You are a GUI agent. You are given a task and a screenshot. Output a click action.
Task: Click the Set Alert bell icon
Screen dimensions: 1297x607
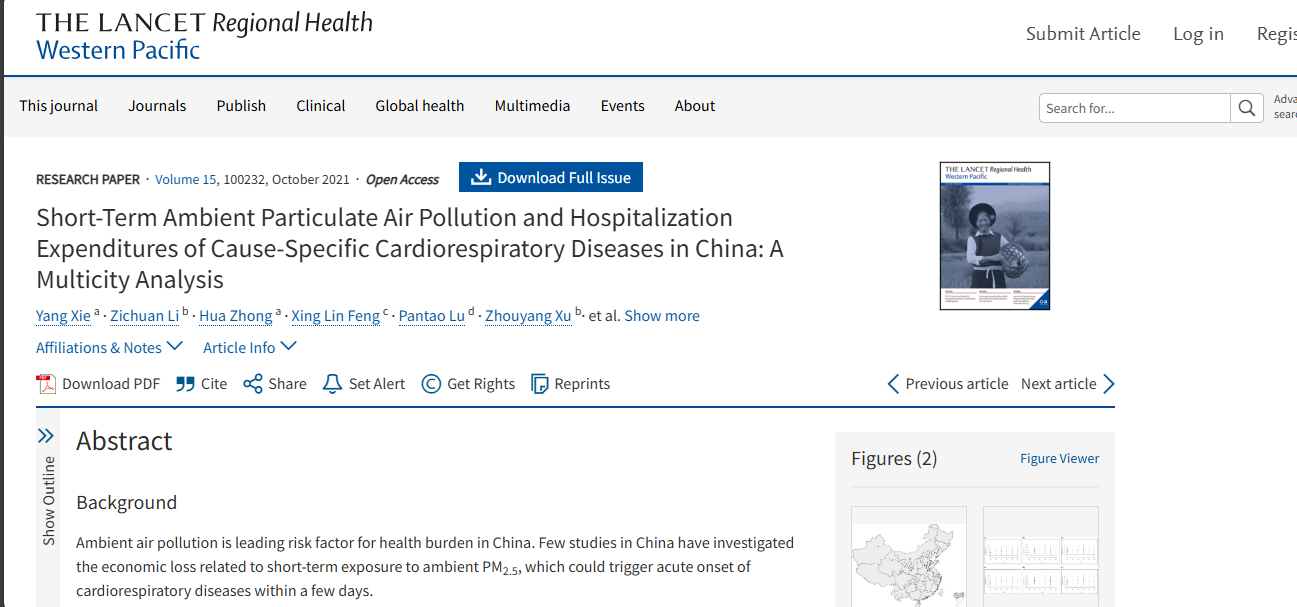tap(333, 384)
